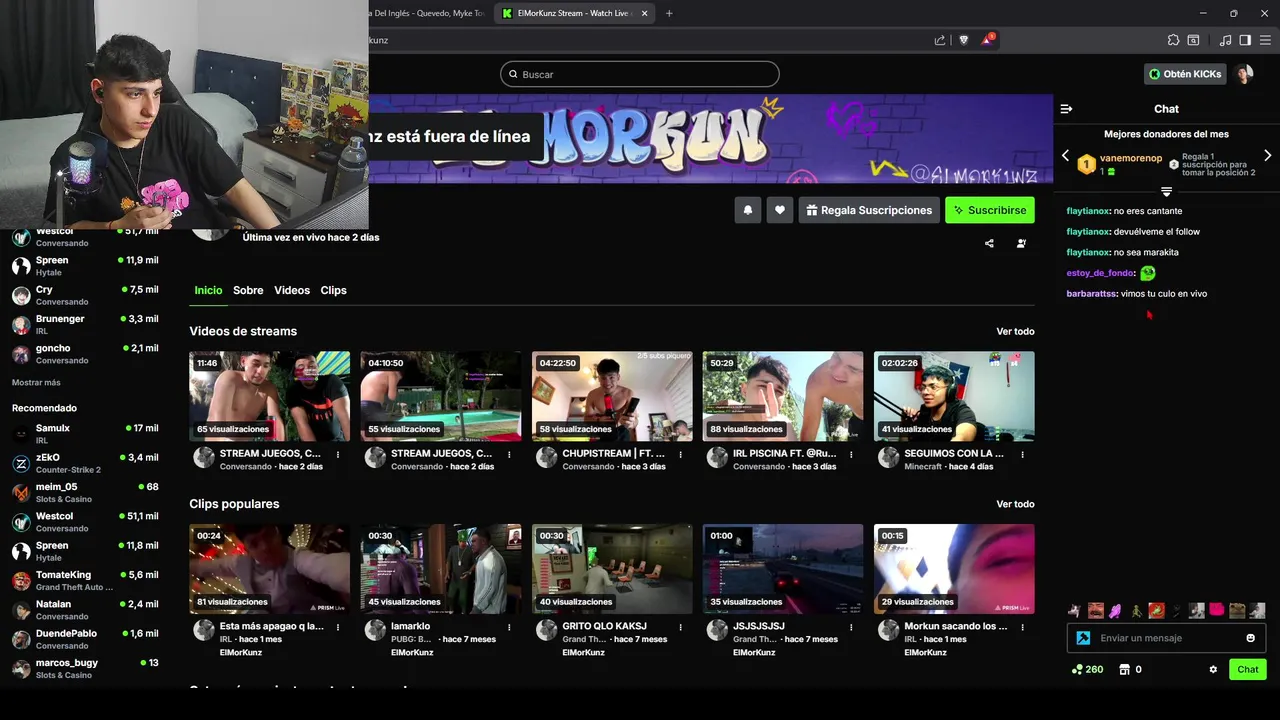The width and height of the screenshot is (1280, 720).
Task: Click the gold rank 1 badge
Action: 1086,164
